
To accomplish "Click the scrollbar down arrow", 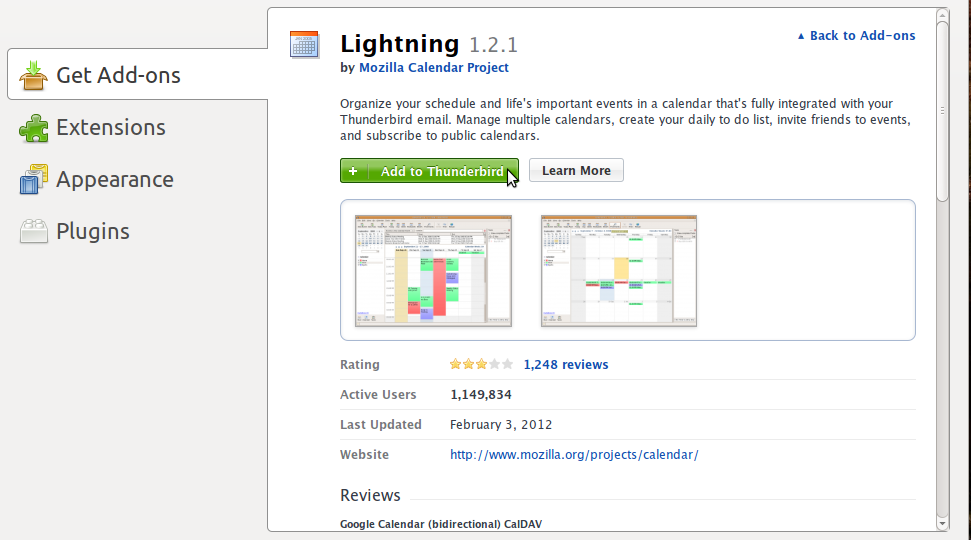I will point(942,524).
